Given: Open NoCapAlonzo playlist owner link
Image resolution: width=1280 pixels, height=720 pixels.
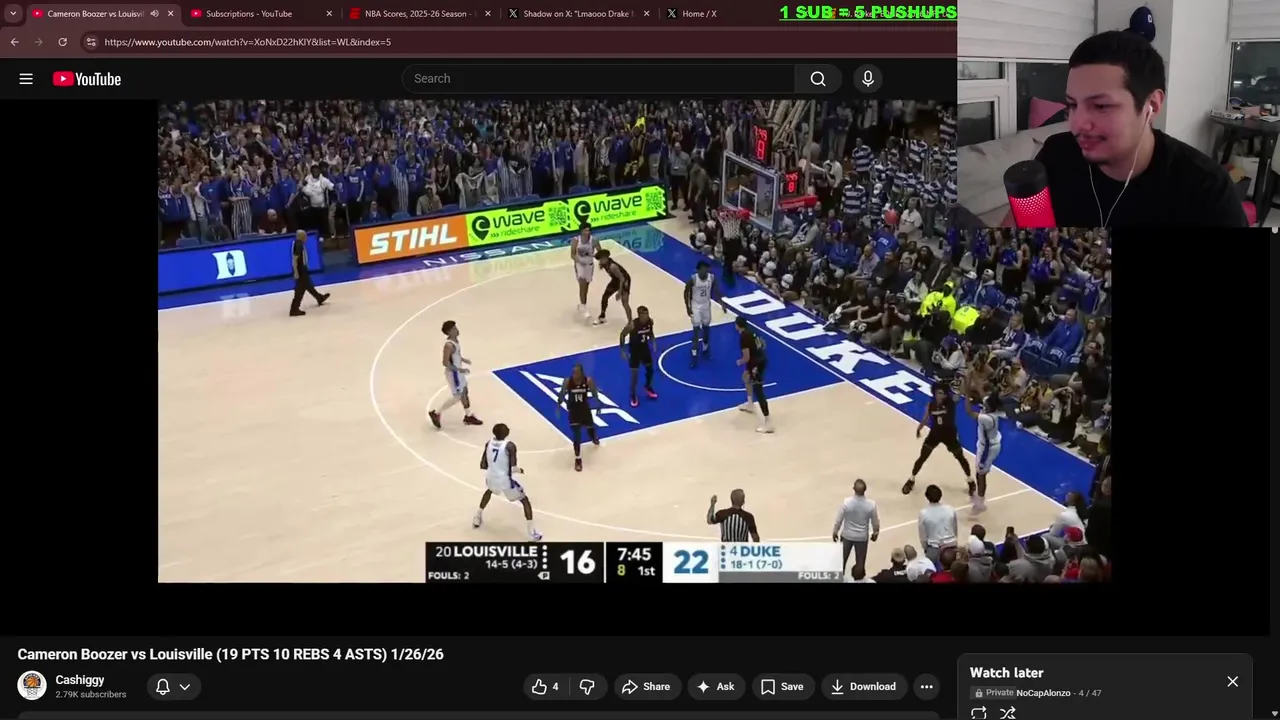Looking at the screenshot, I should pyautogui.click(x=1043, y=693).
